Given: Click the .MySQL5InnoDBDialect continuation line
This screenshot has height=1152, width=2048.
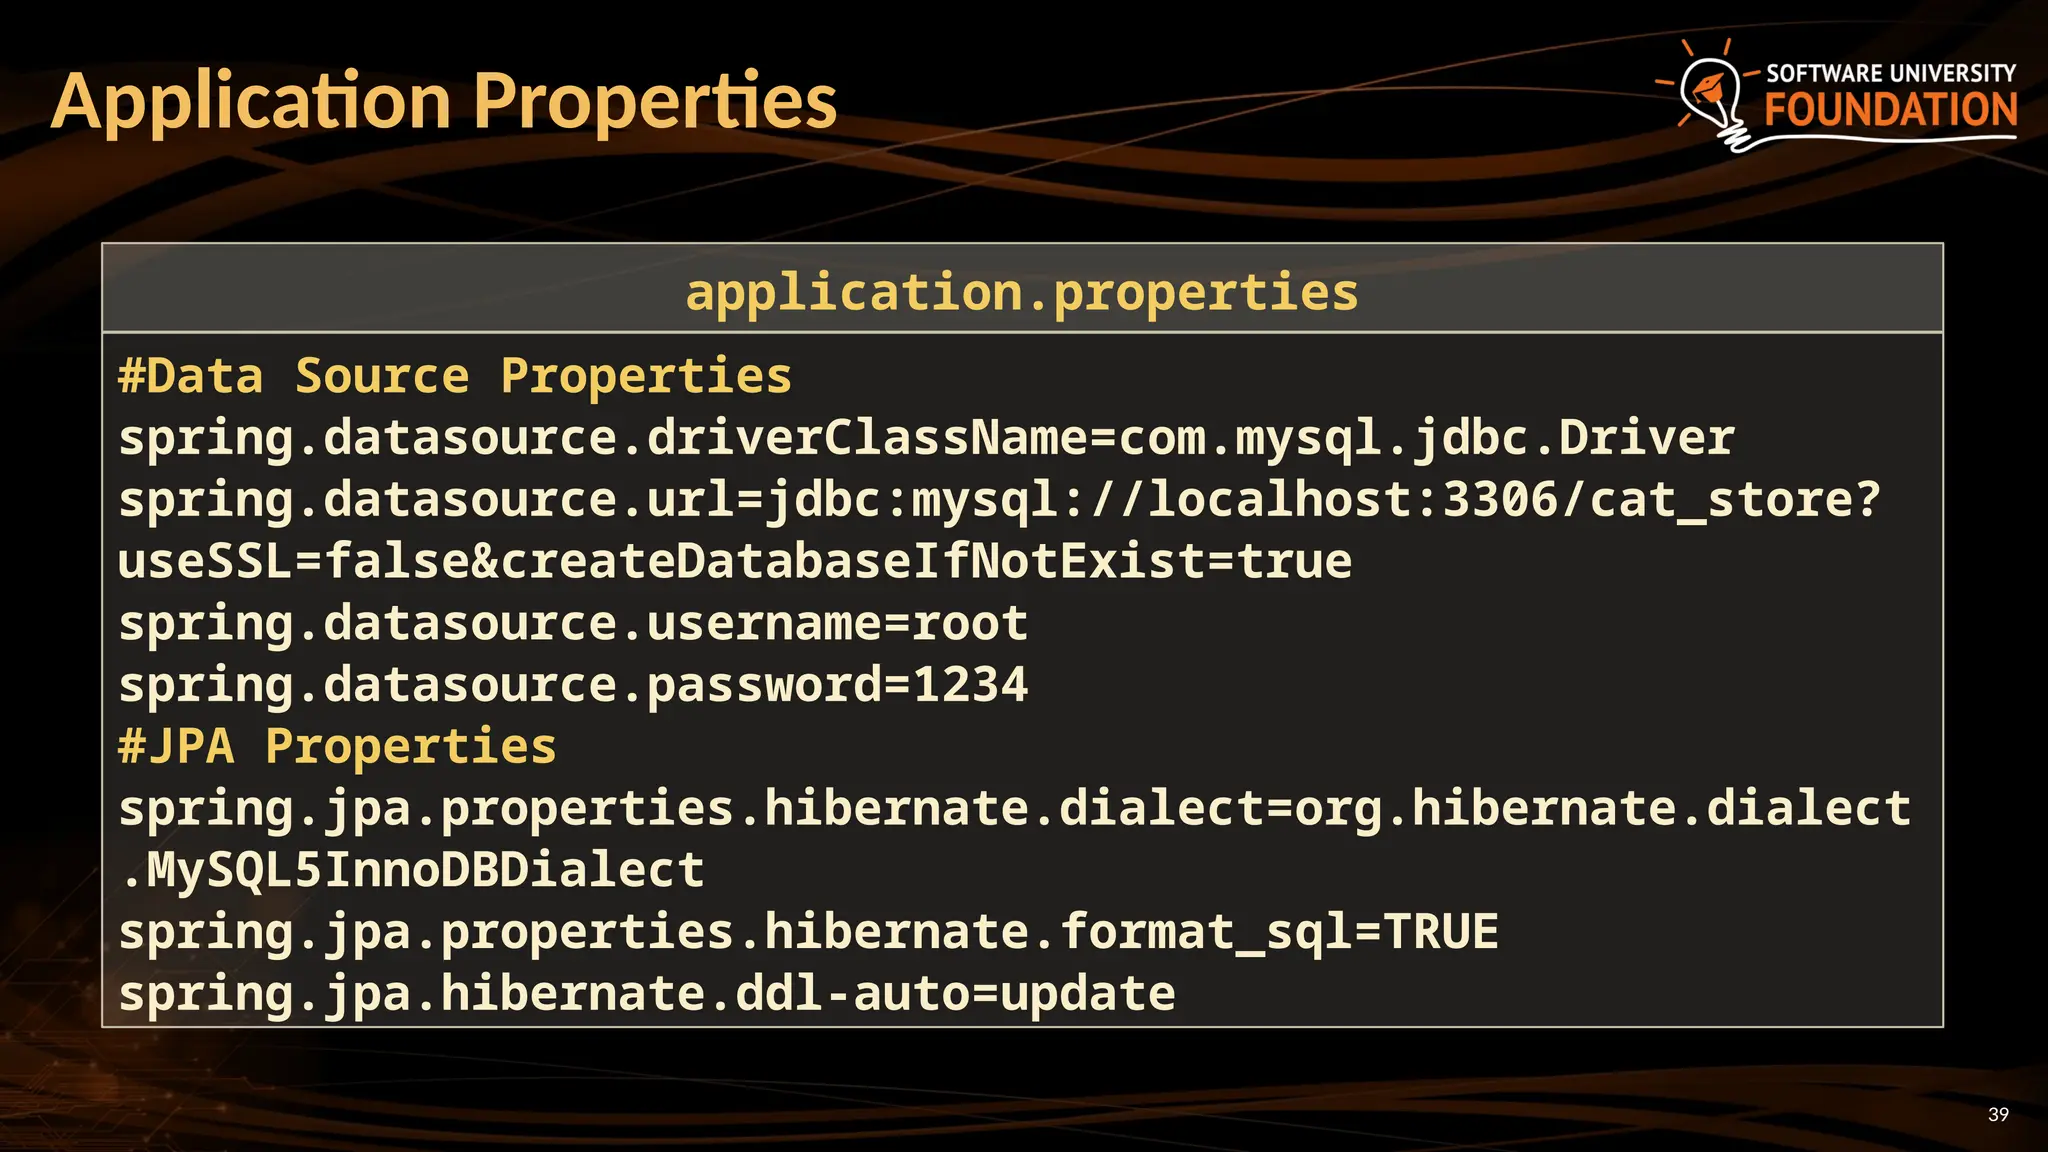Looking at the screenshot, I should coord(412,870).
